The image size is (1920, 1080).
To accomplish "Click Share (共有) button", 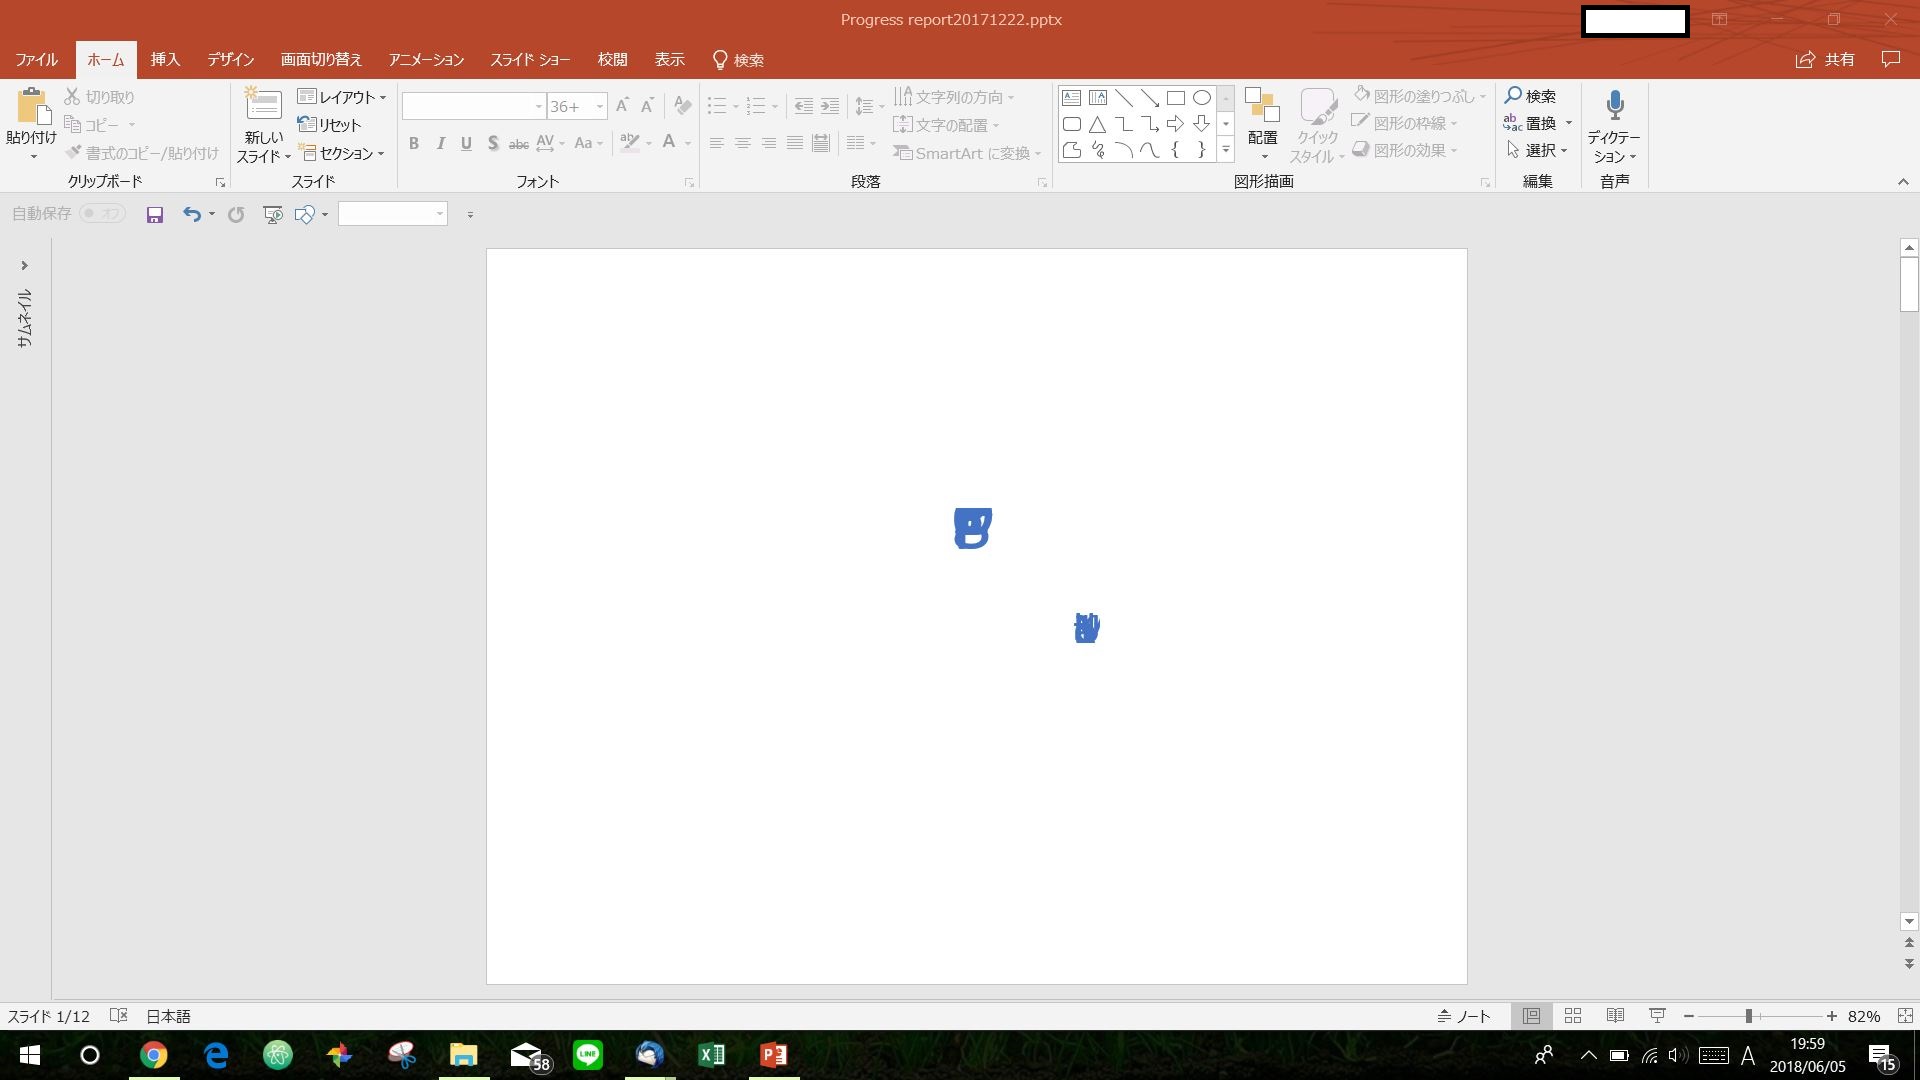I will (x=1825, y=60).
